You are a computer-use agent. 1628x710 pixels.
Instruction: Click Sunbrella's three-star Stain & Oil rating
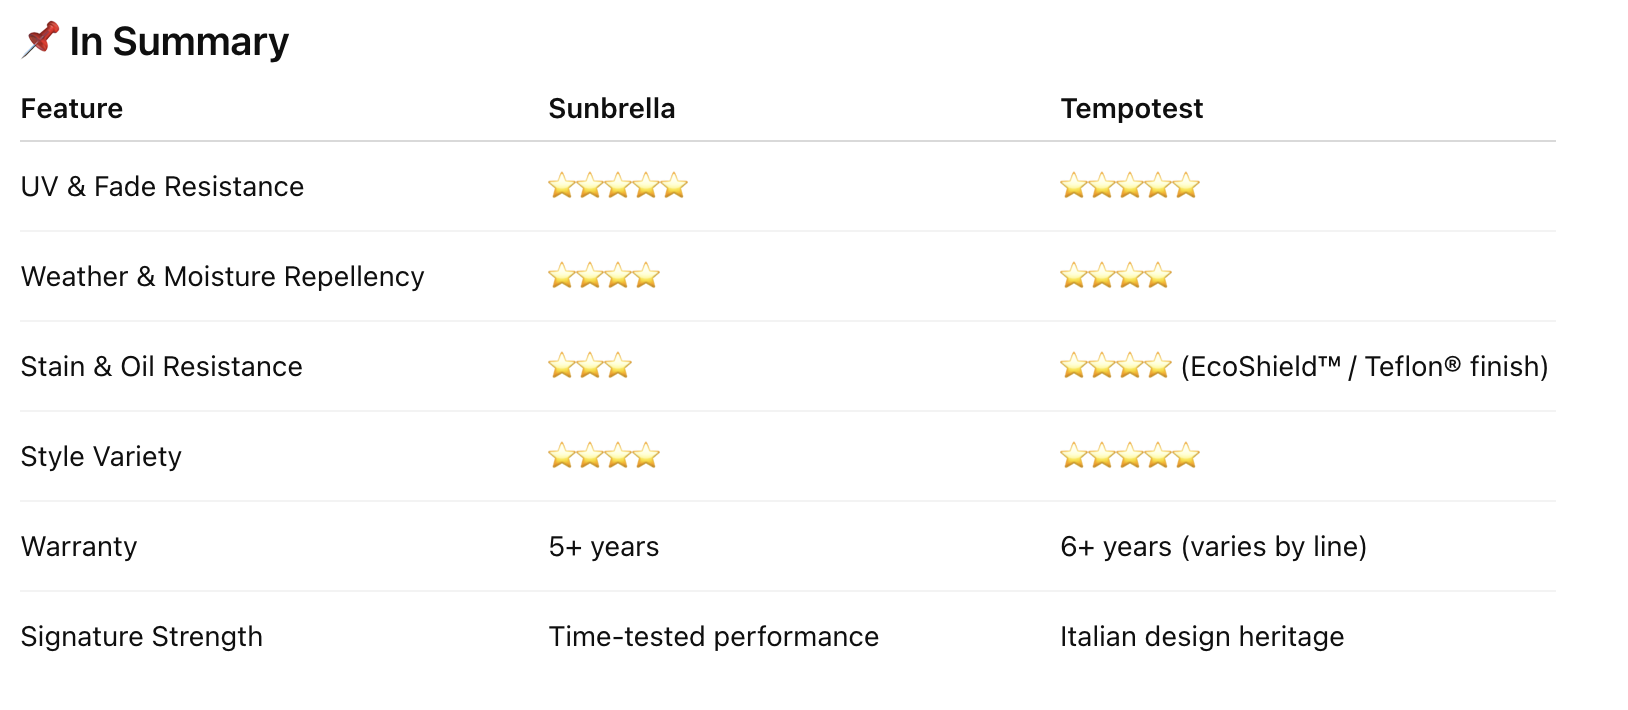(589, 366)
